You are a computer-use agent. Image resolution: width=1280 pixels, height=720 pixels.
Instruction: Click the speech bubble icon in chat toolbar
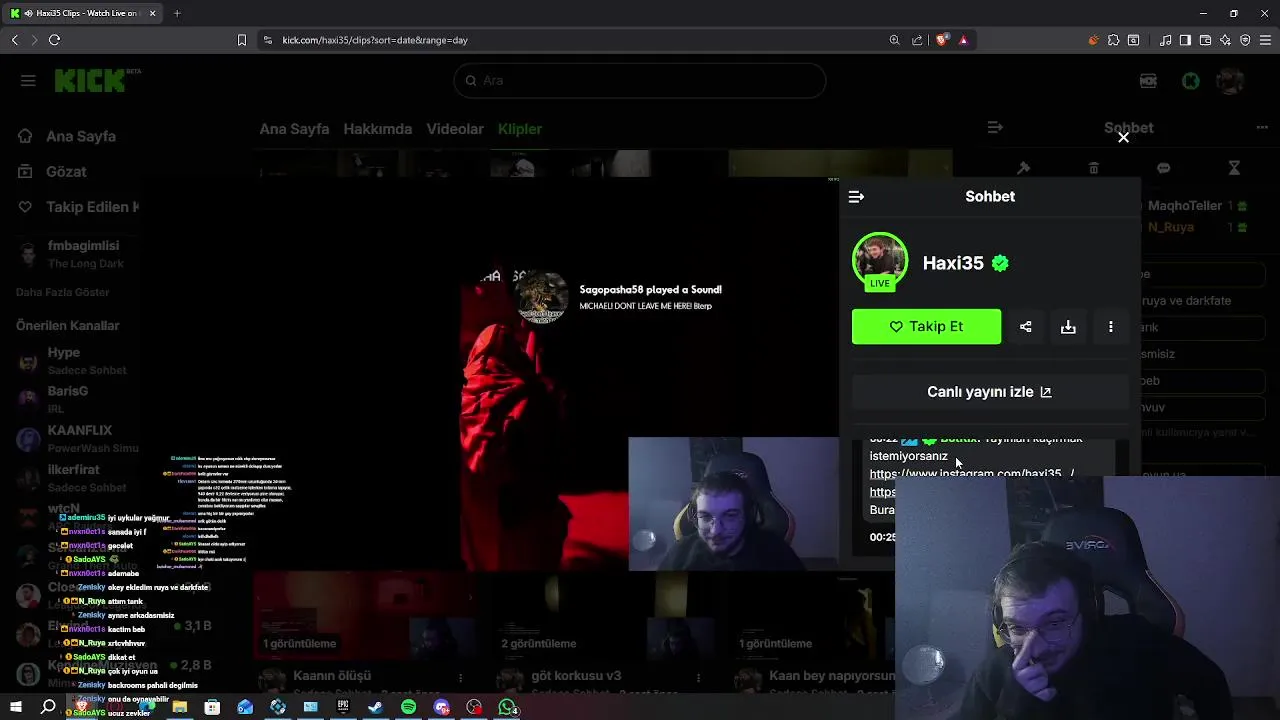point(1163,168)
